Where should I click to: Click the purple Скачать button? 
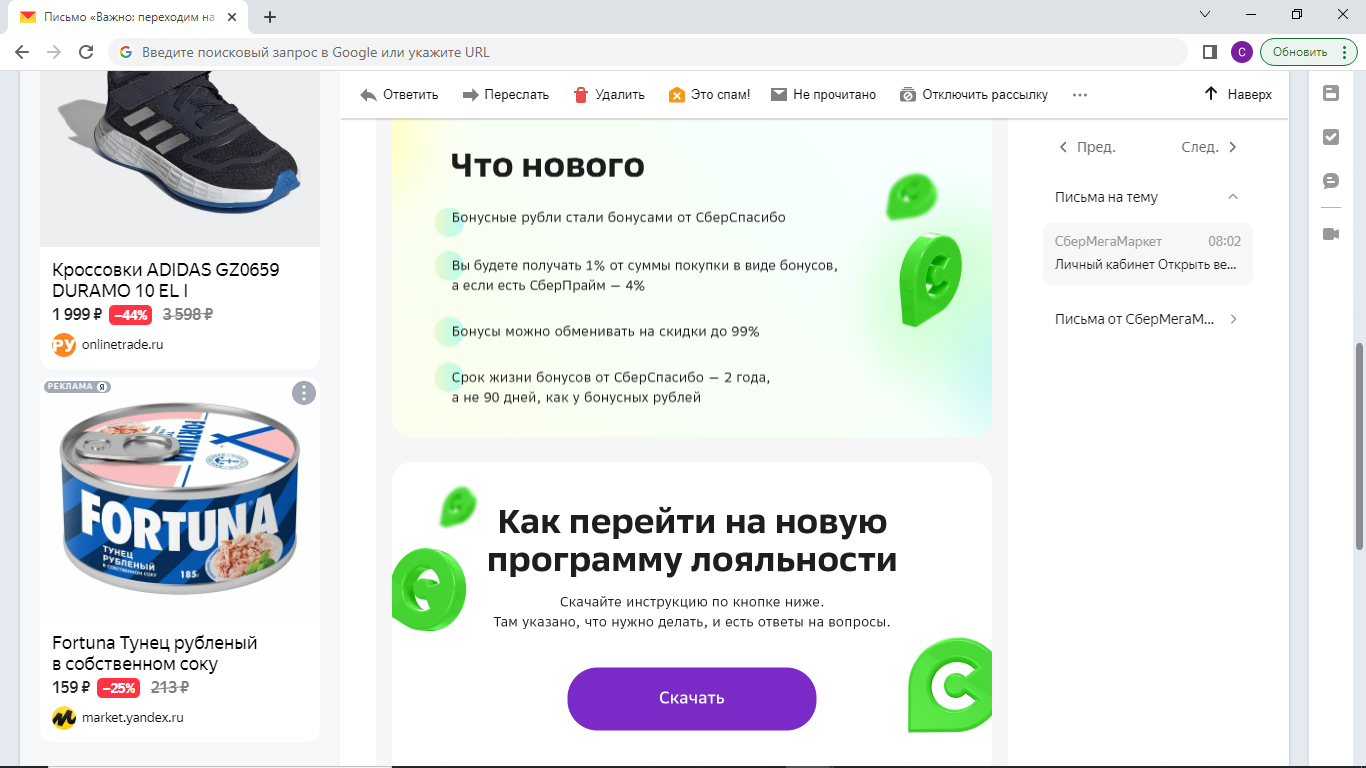692,698
